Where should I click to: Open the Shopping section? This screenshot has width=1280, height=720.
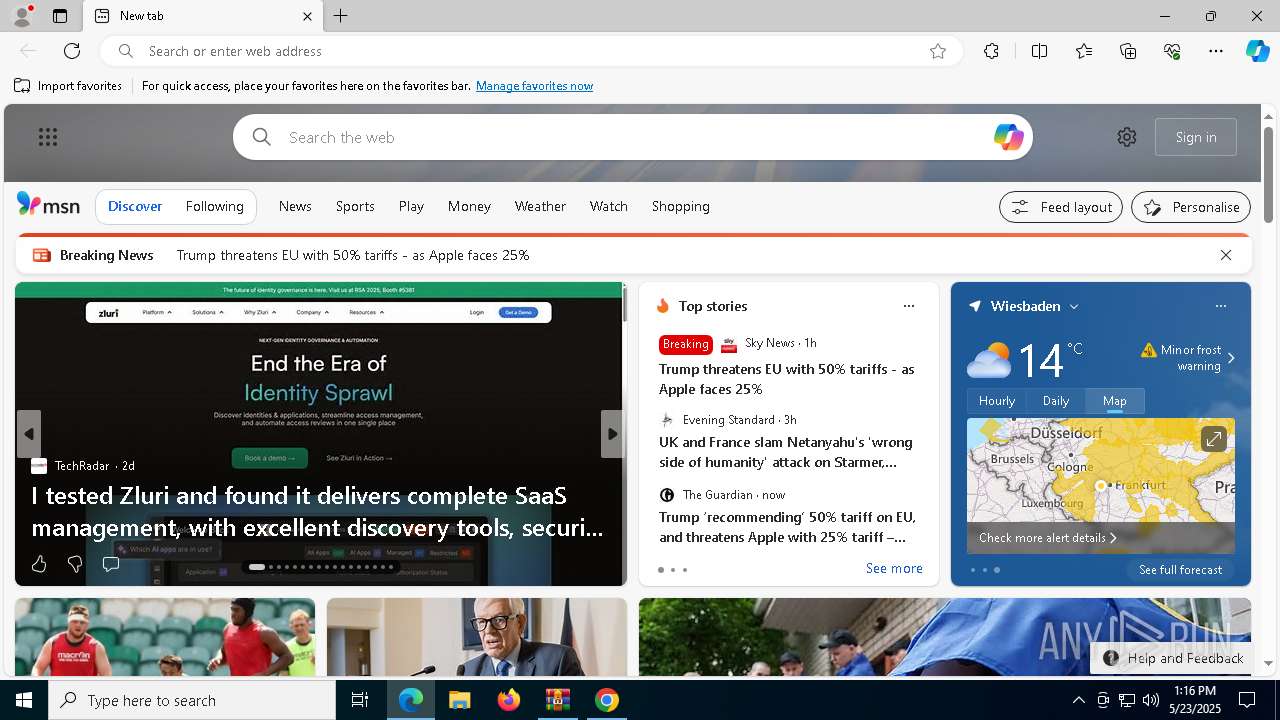[680, 206]
